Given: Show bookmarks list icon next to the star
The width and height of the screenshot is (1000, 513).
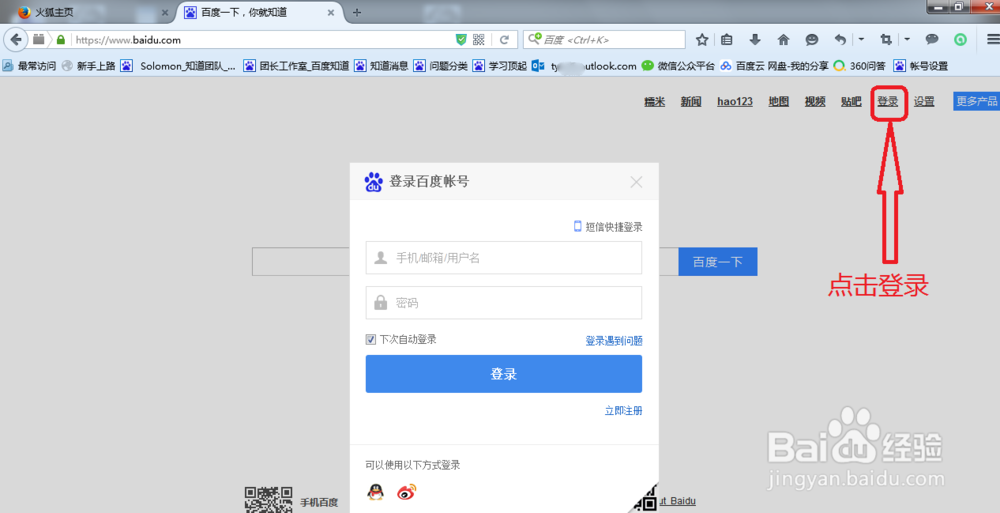Looking at the screenshot, I should [x=727, y=40].
